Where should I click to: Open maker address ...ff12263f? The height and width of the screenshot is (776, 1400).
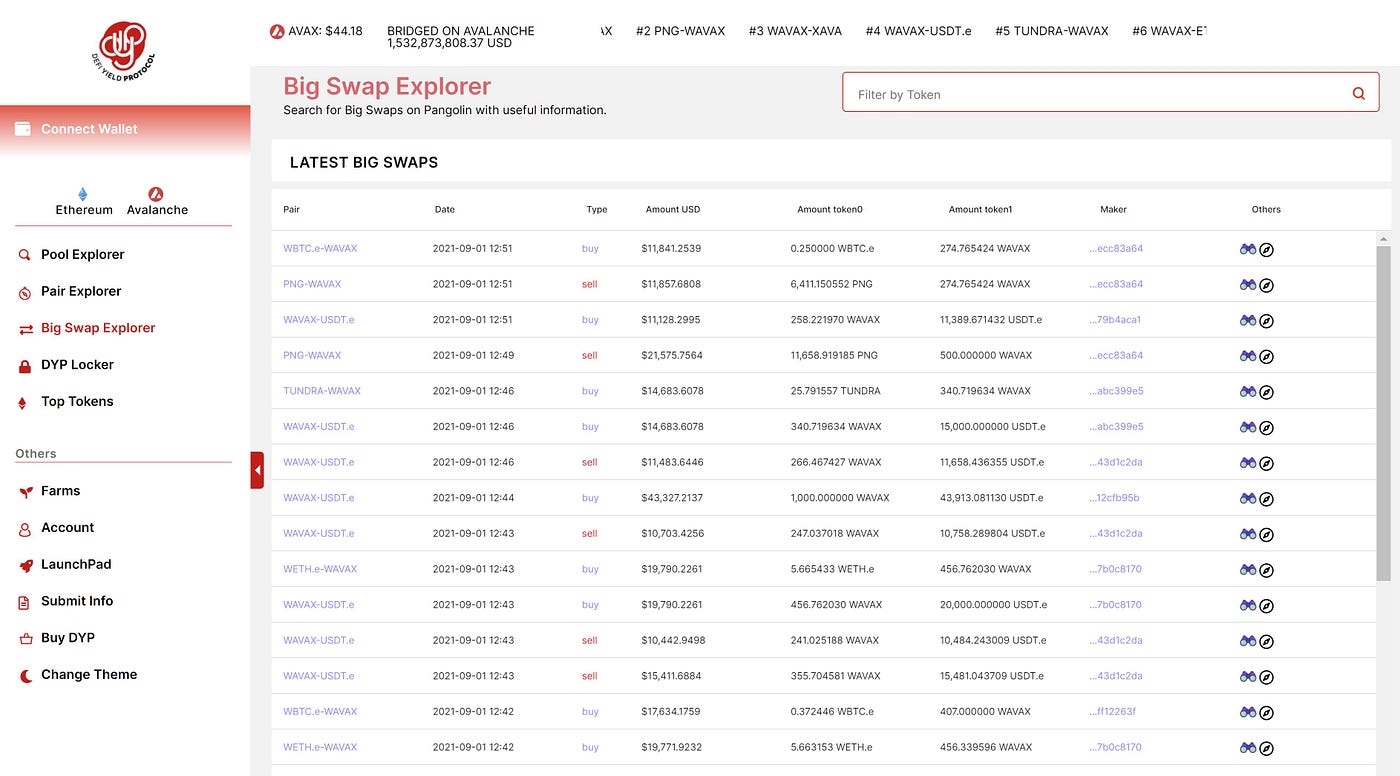click(x=1112, y=712)
